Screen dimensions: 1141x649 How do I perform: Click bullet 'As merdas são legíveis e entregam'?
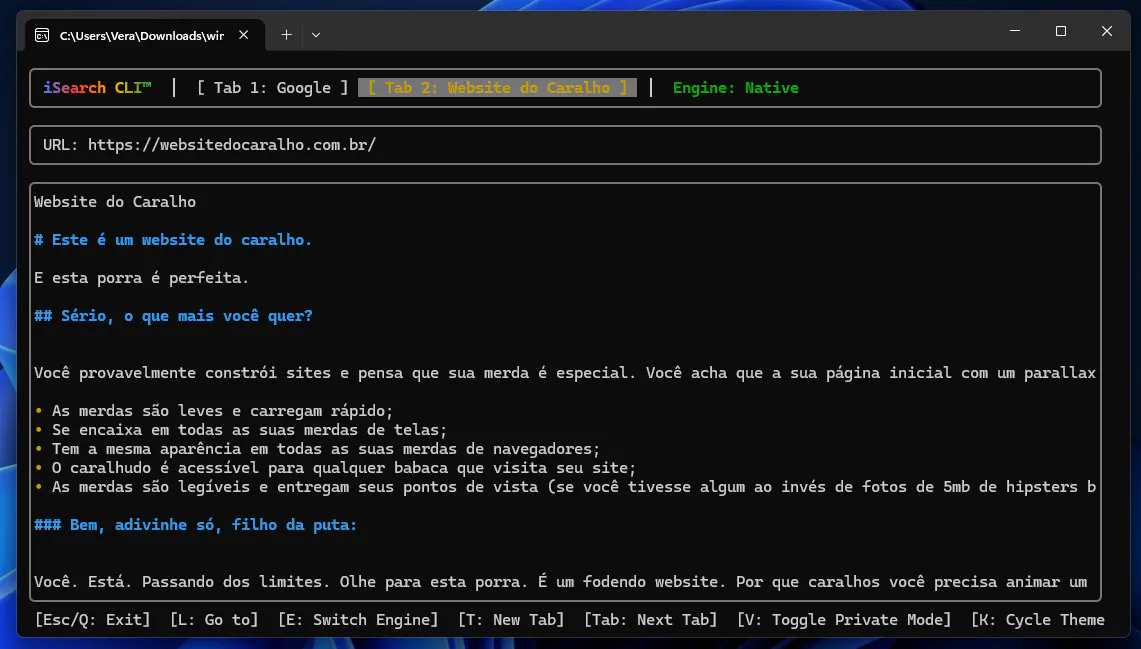pyautogui.click(x=573, y=487)
